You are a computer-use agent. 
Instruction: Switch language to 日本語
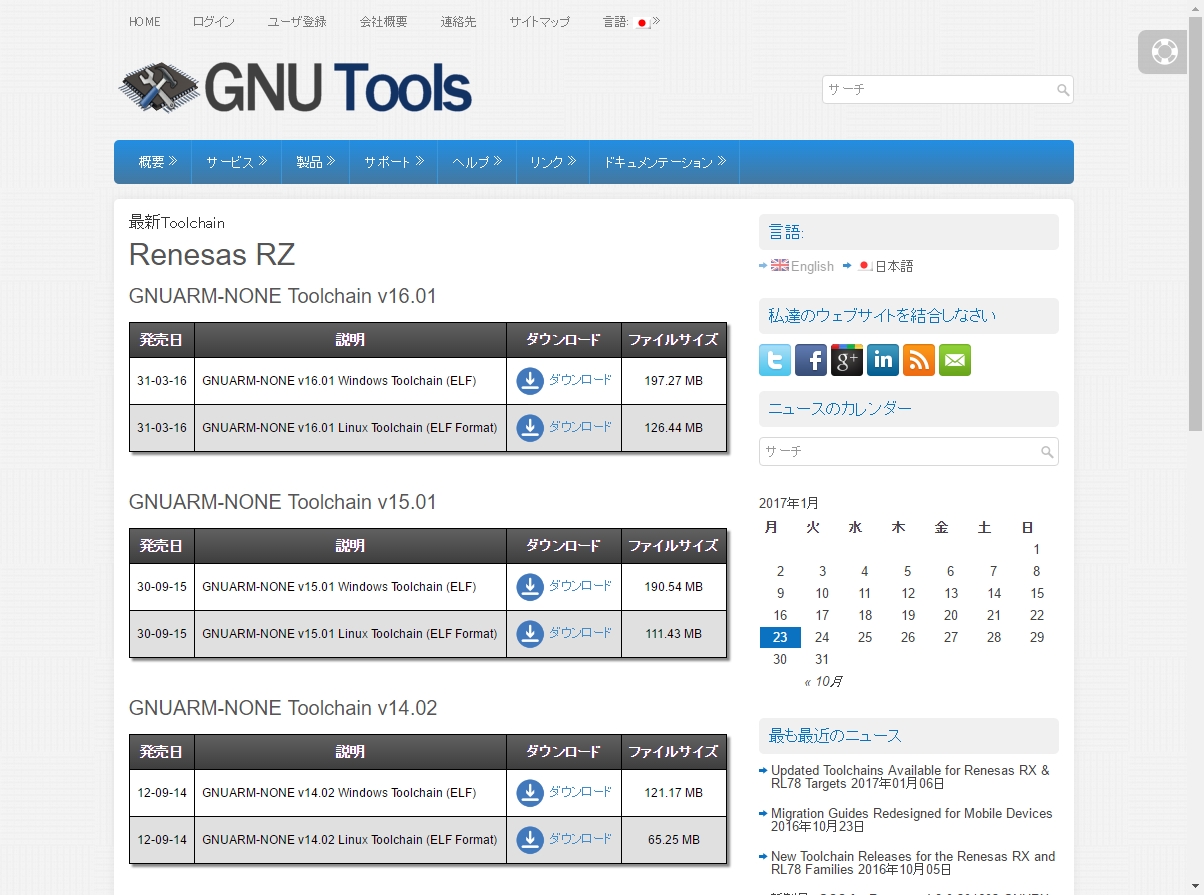coord(894,266)
